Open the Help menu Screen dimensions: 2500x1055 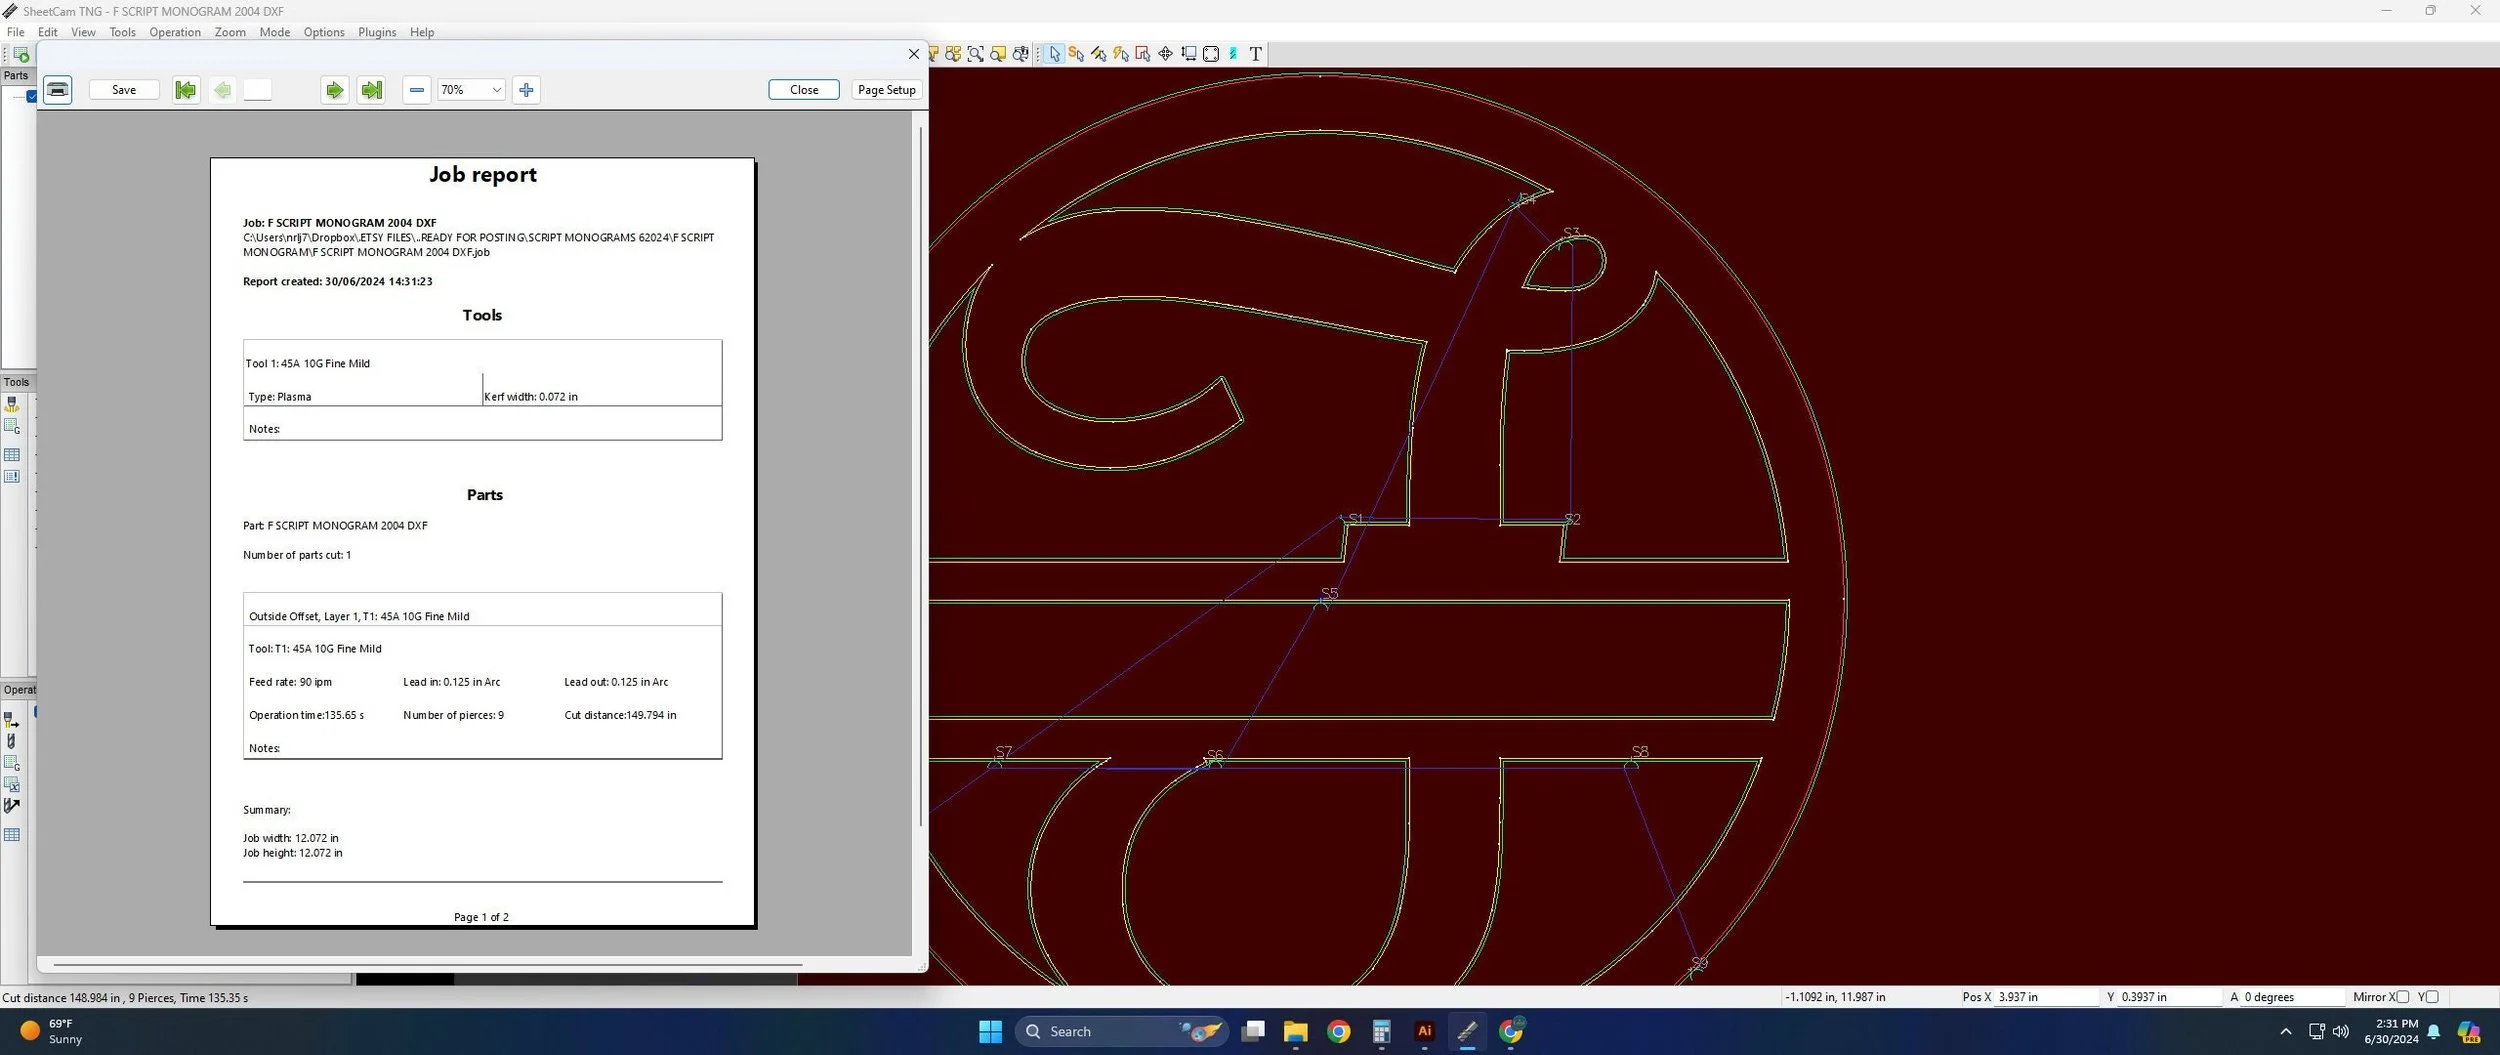point(422,32)
